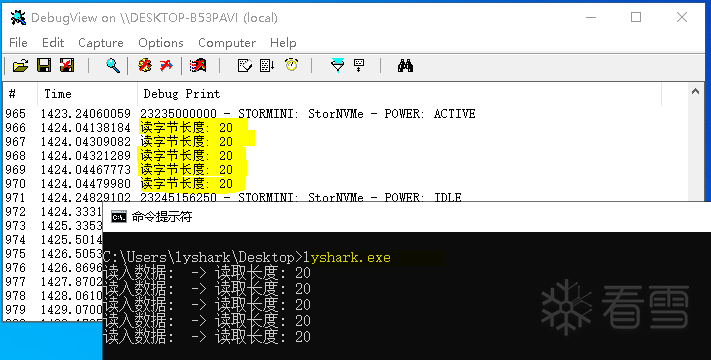
Task: Click the Save As icon with red mark
Action: point(67,66)
